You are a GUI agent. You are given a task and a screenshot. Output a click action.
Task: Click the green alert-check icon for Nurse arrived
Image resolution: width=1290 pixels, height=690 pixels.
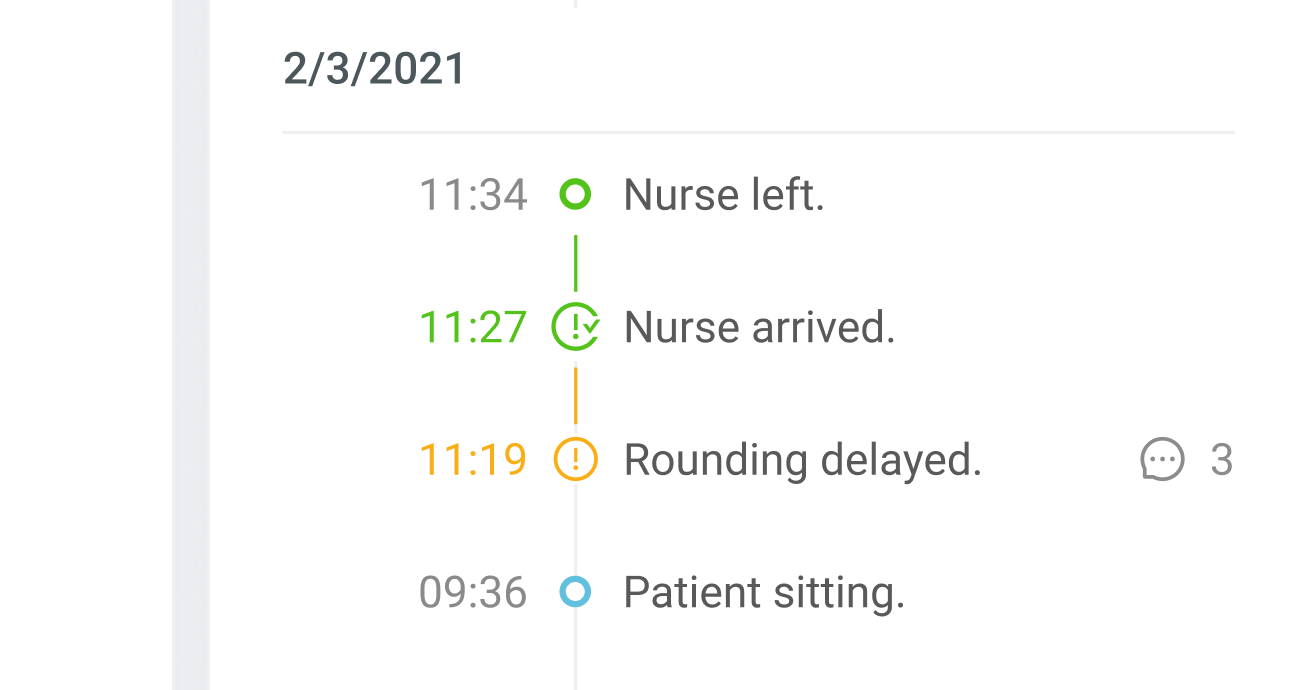pos(576,327)
